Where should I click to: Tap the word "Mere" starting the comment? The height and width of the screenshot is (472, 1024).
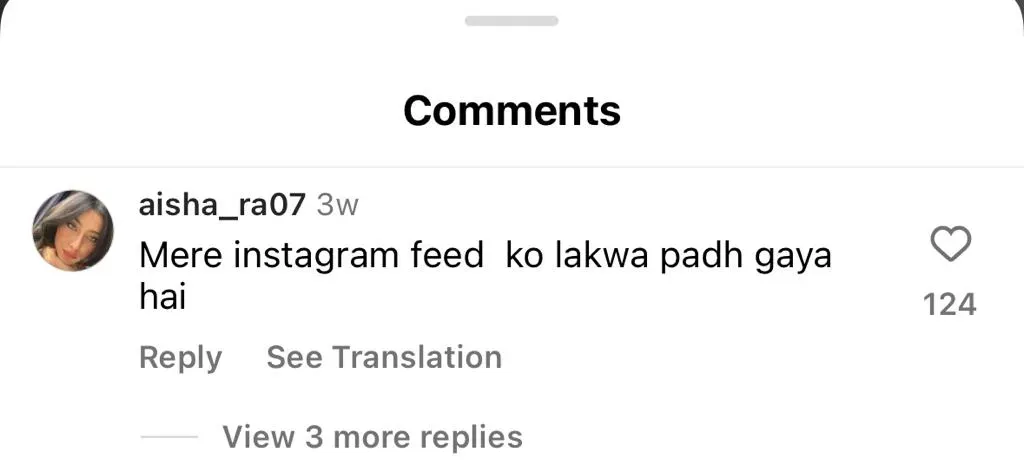pos(179,255)
